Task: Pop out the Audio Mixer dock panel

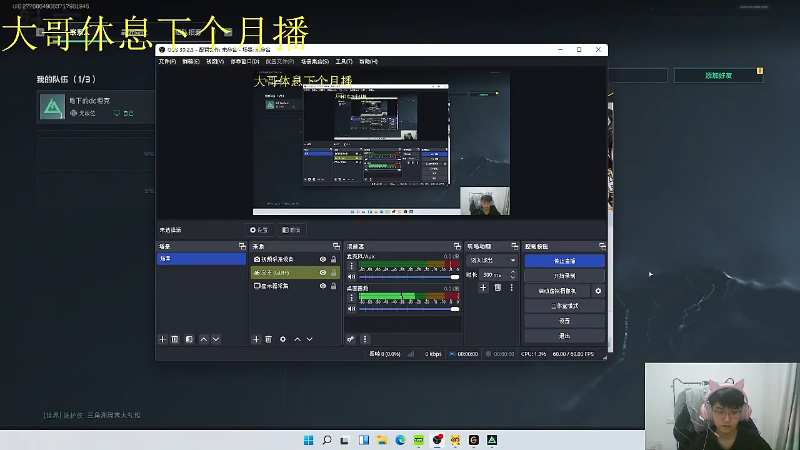Action: pyautogui.click(x=457, y=246)
